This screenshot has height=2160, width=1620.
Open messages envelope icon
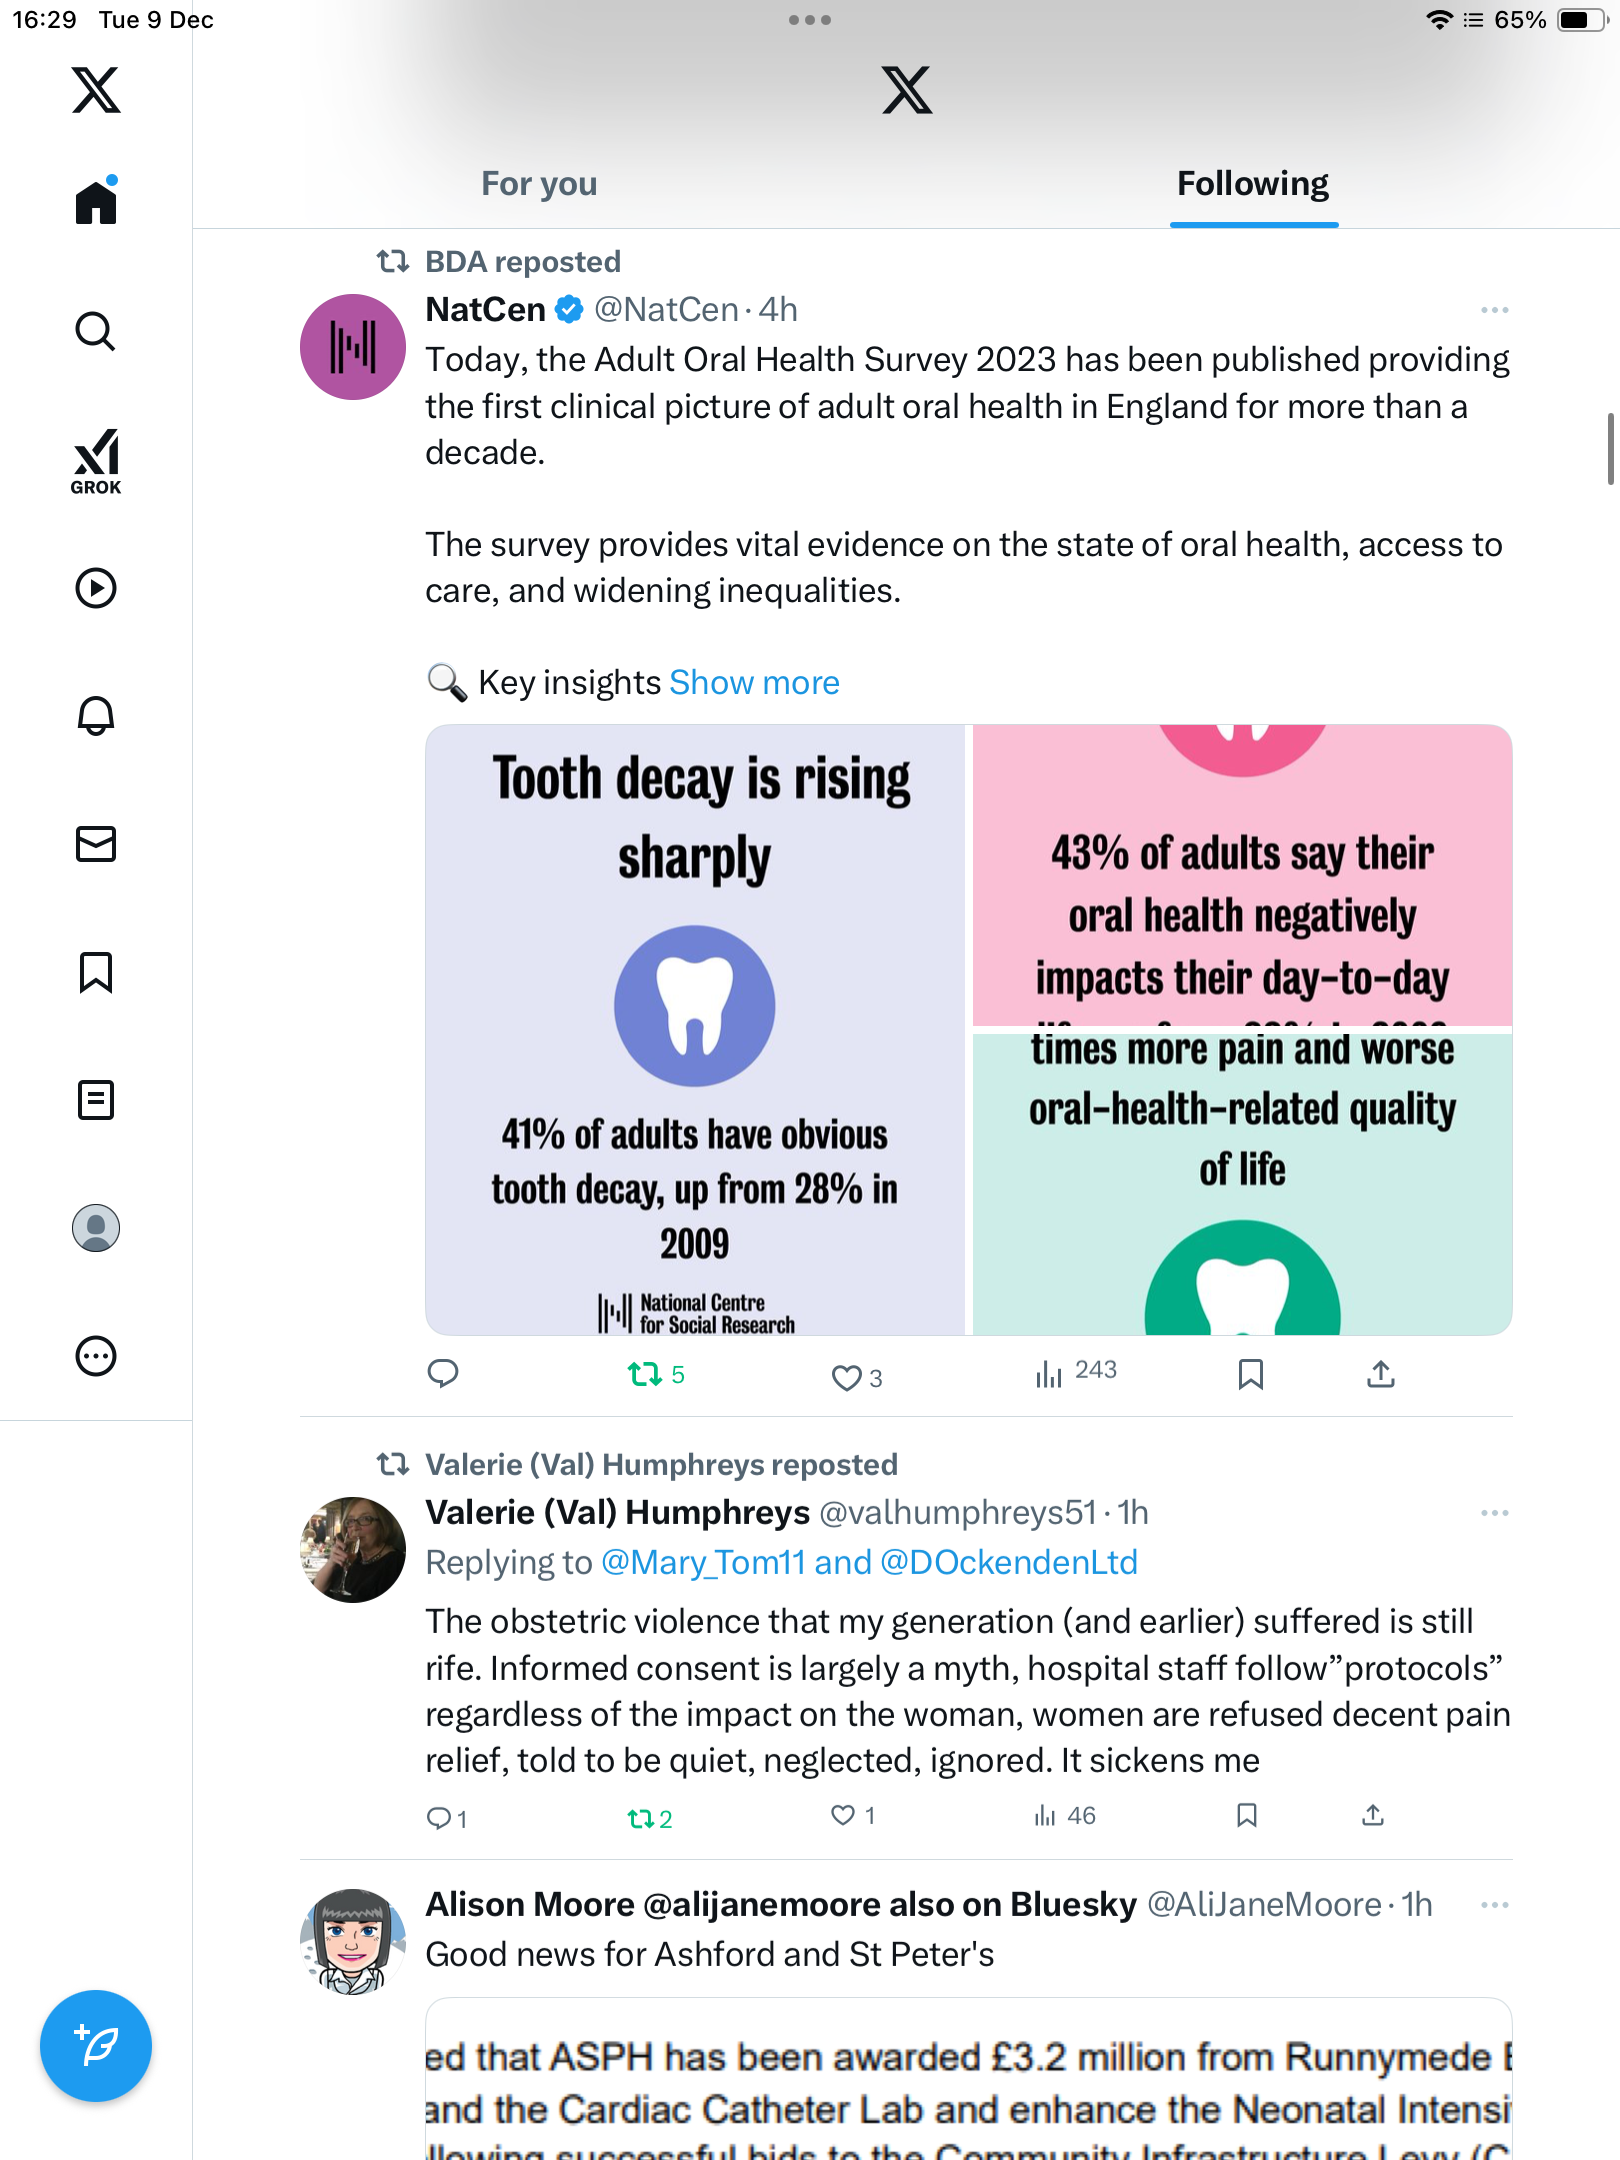pyautogui.click(x=96, y=844)
